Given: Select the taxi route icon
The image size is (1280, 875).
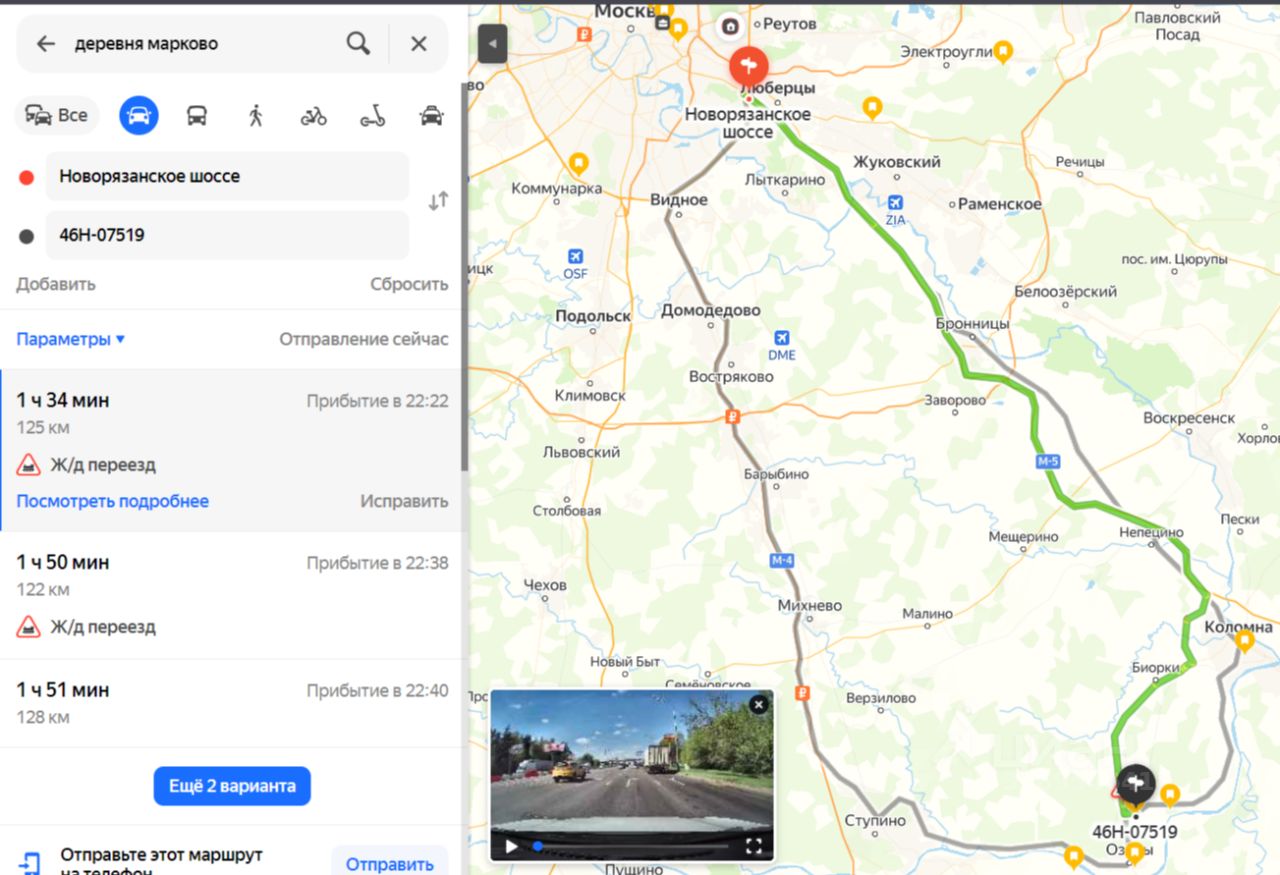Looking at the screenshot, I should (431, 116).
